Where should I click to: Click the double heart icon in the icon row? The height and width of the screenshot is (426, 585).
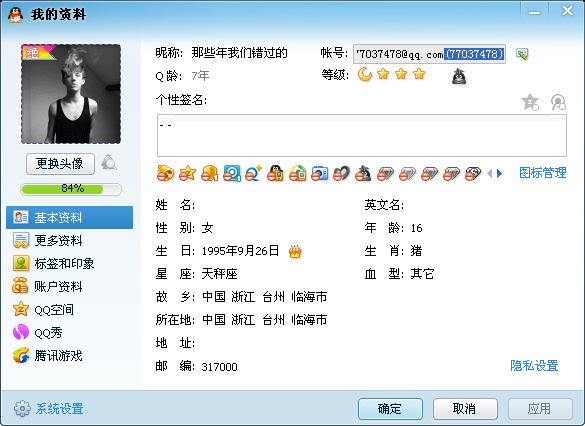[341, 173]
